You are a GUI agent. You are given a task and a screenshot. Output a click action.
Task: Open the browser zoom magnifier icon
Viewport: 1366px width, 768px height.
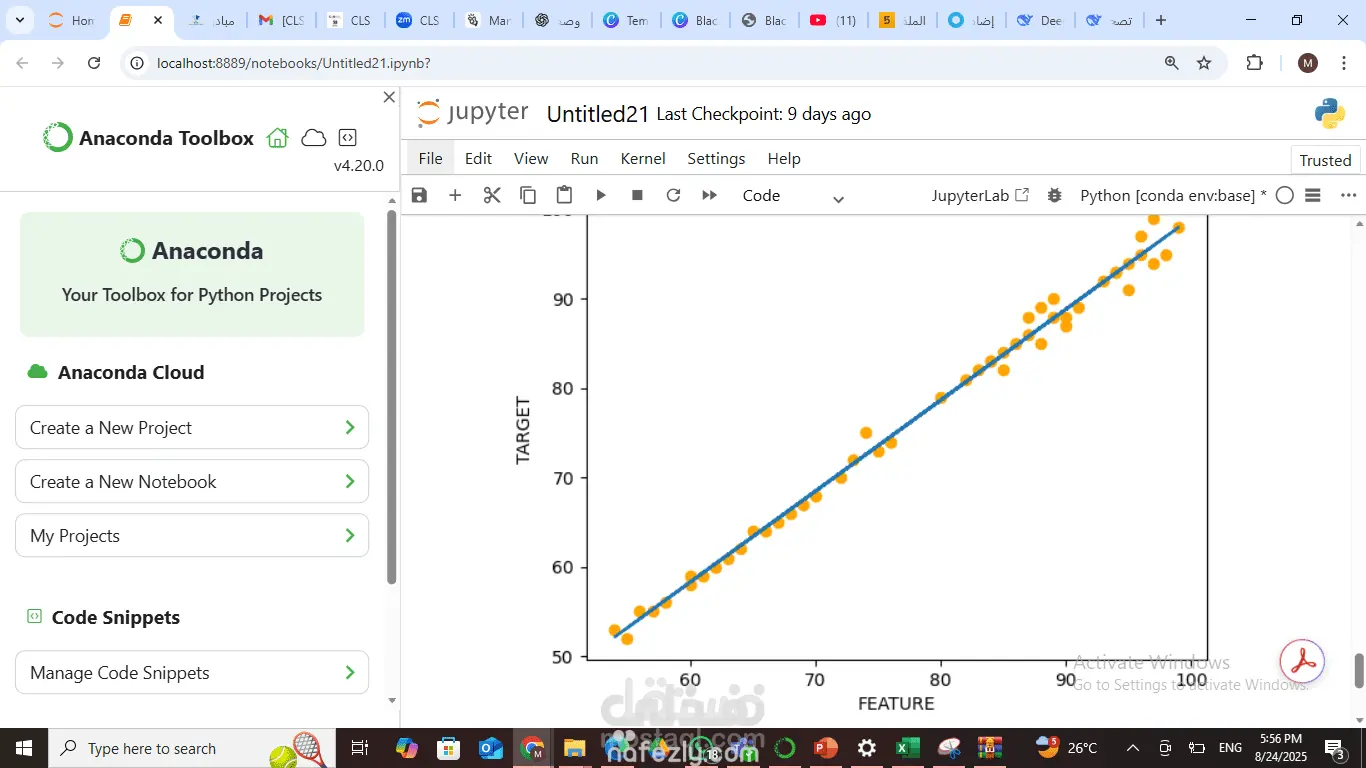1172,63
